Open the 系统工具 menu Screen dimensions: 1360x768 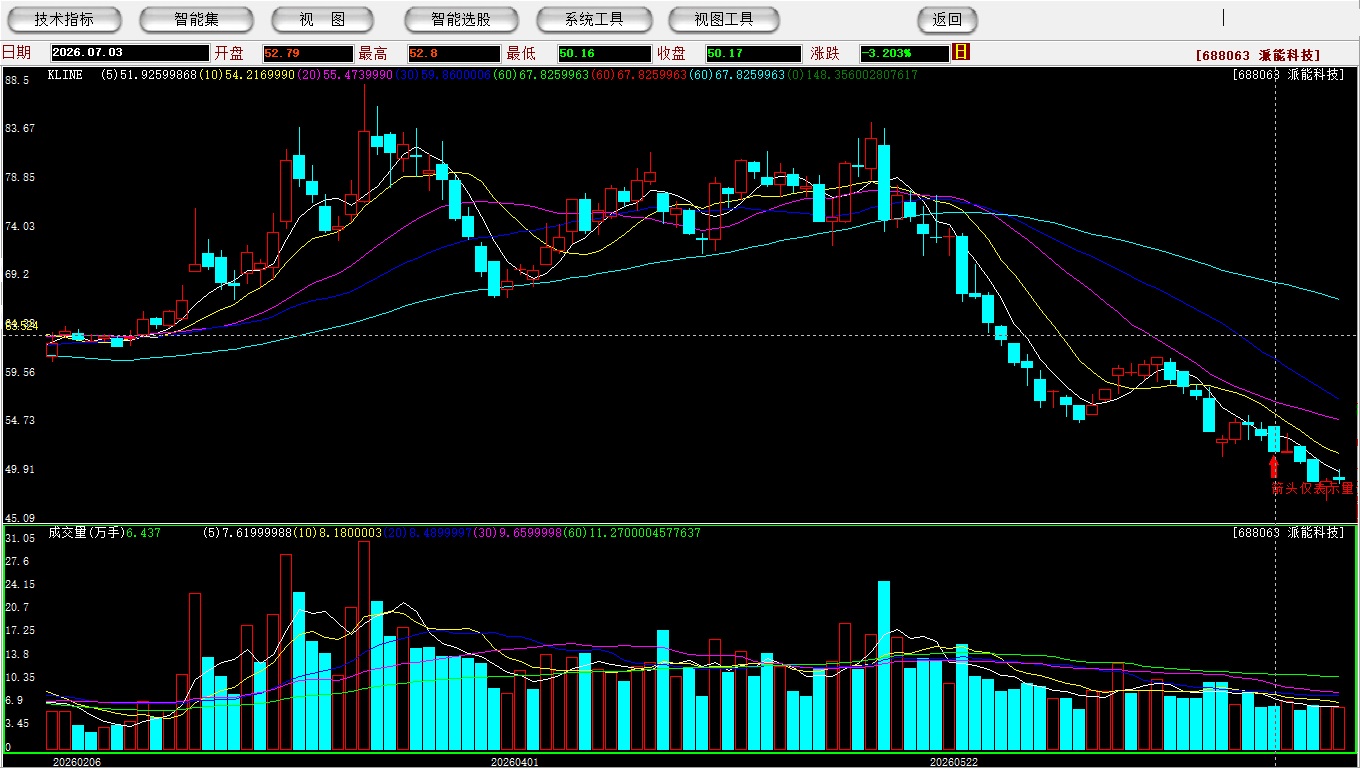point(594,19)
